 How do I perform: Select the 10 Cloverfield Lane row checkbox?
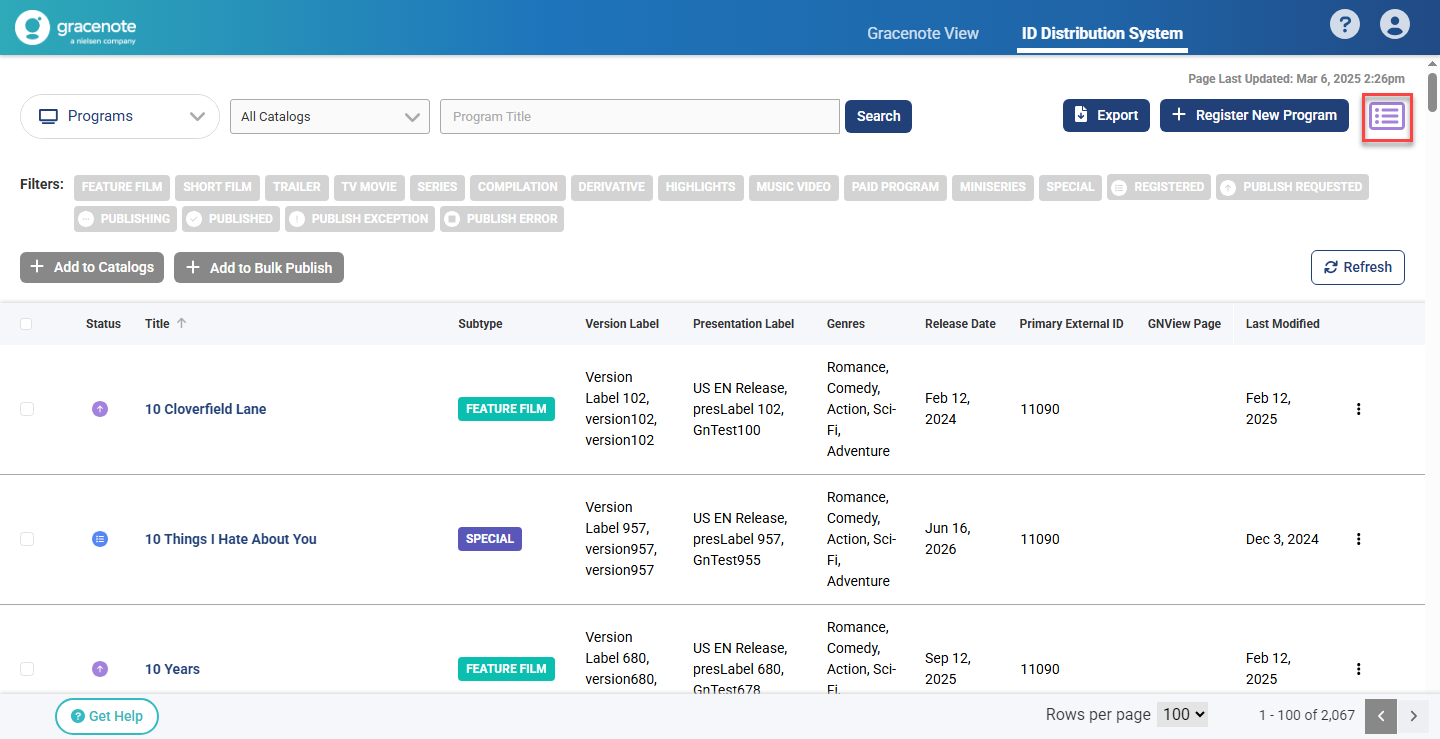(27, 409)
